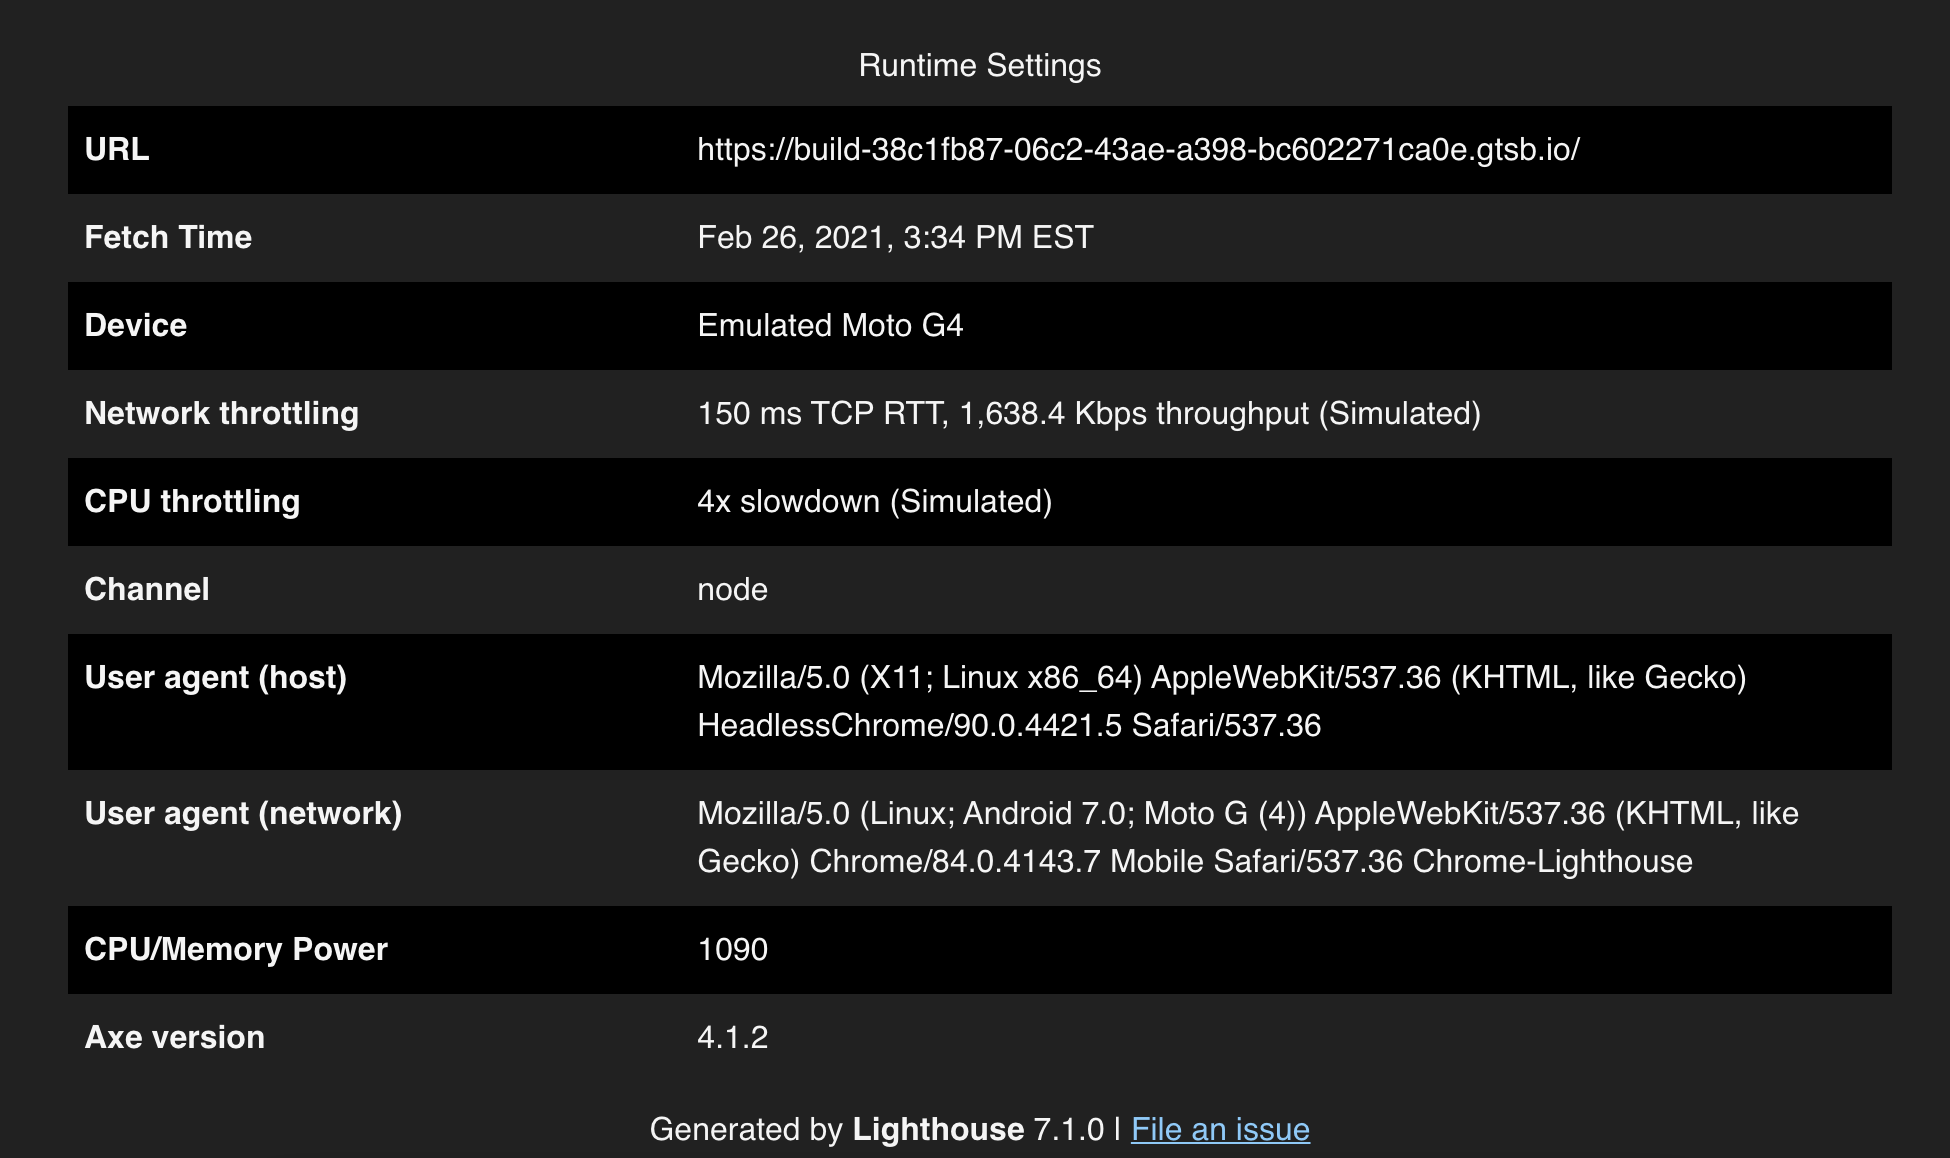Click the User agent (host) label
Screen dimensions: 1950x1158
215,678
